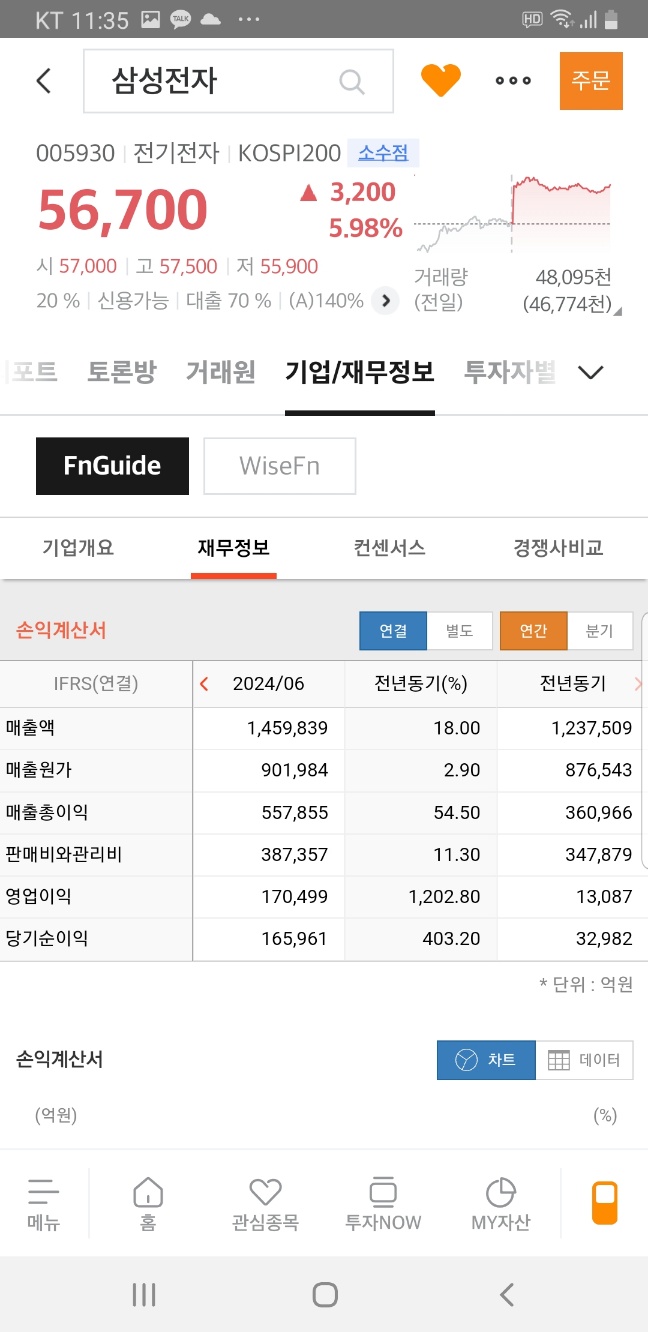Switch to 분기 quarterly toggle
Image resolution: width=648 pixels, height=1332 pixels.
pyautogui.click(x=599, y=631)
